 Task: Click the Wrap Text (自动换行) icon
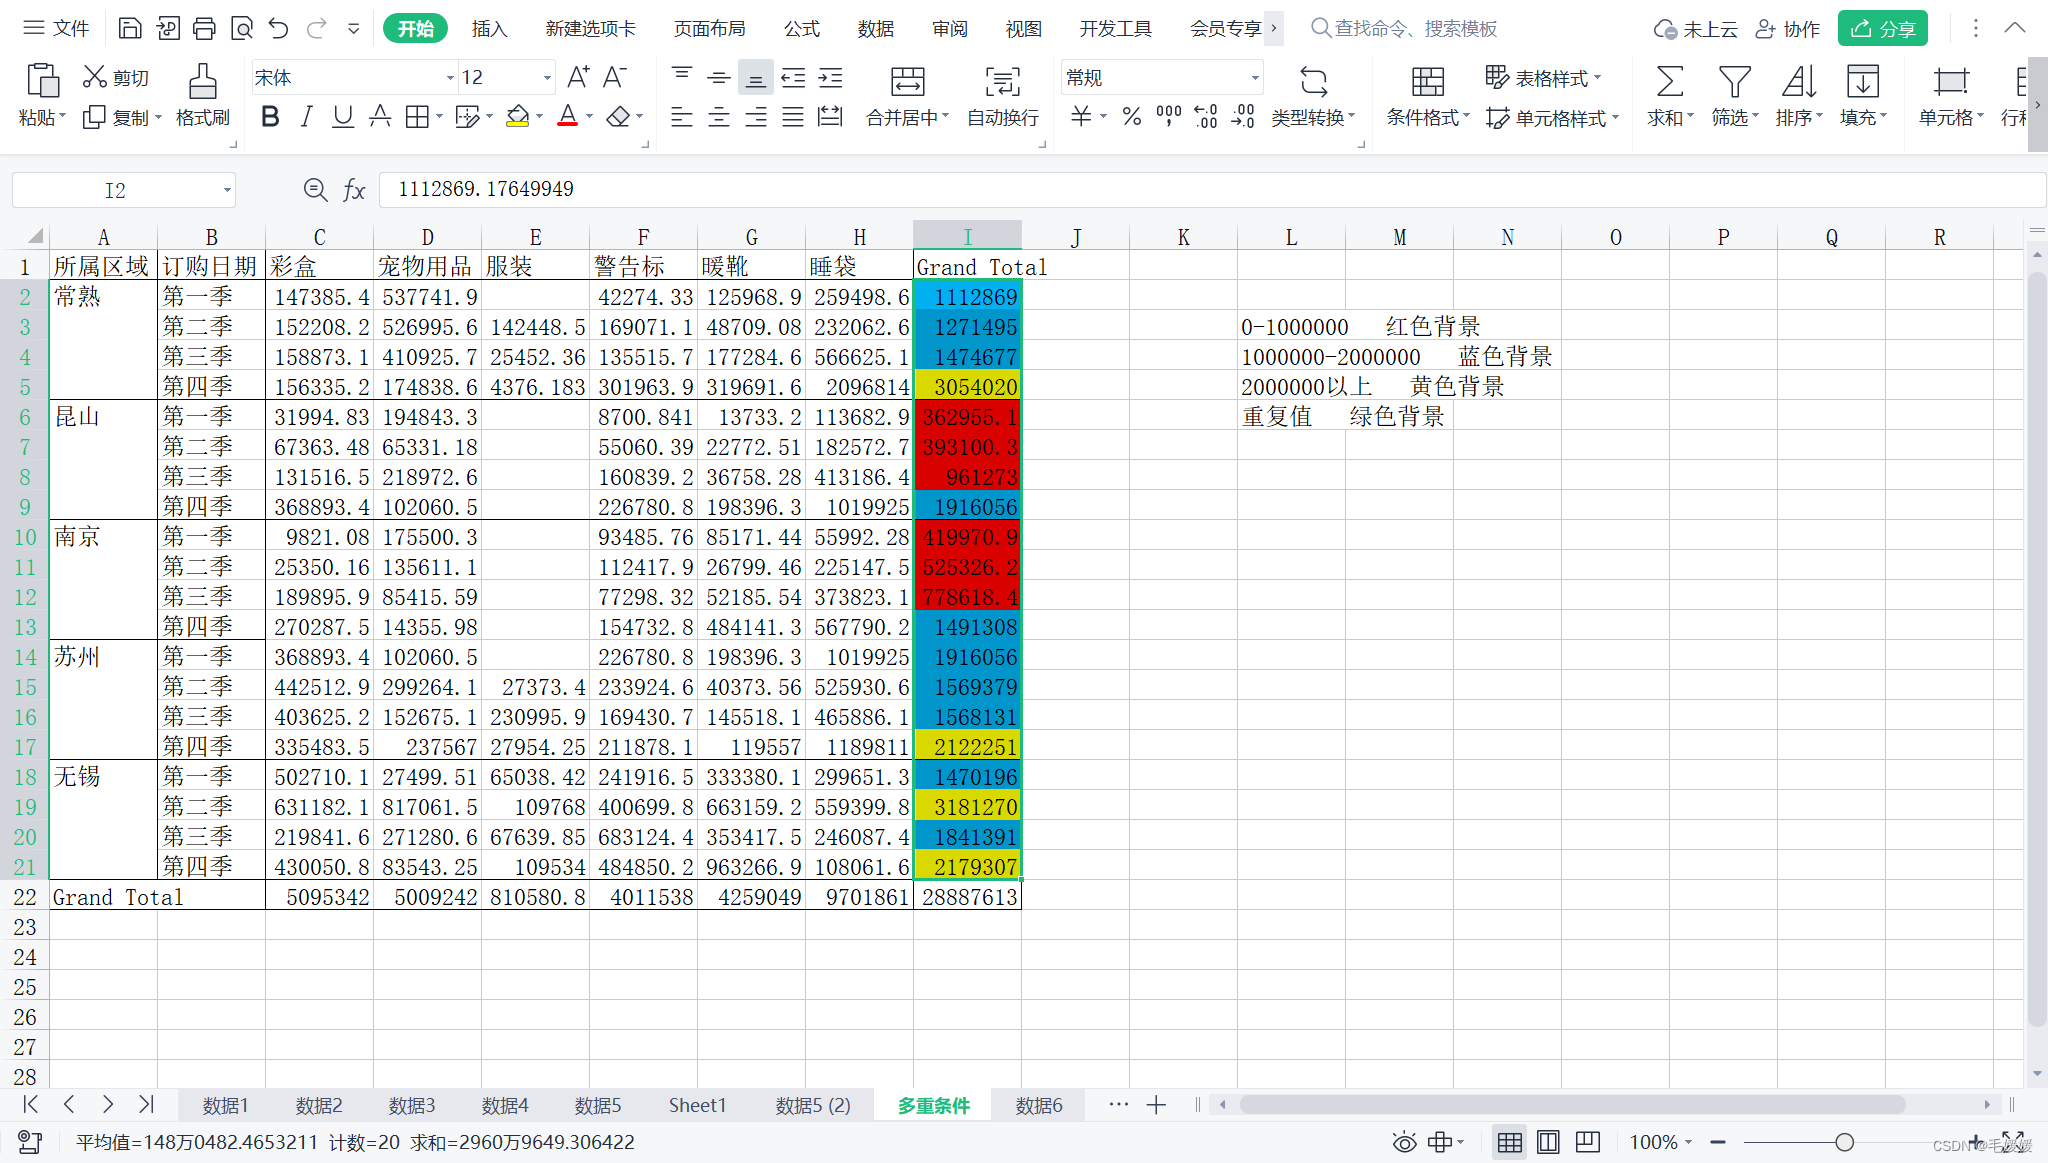tap(1002, 82)
